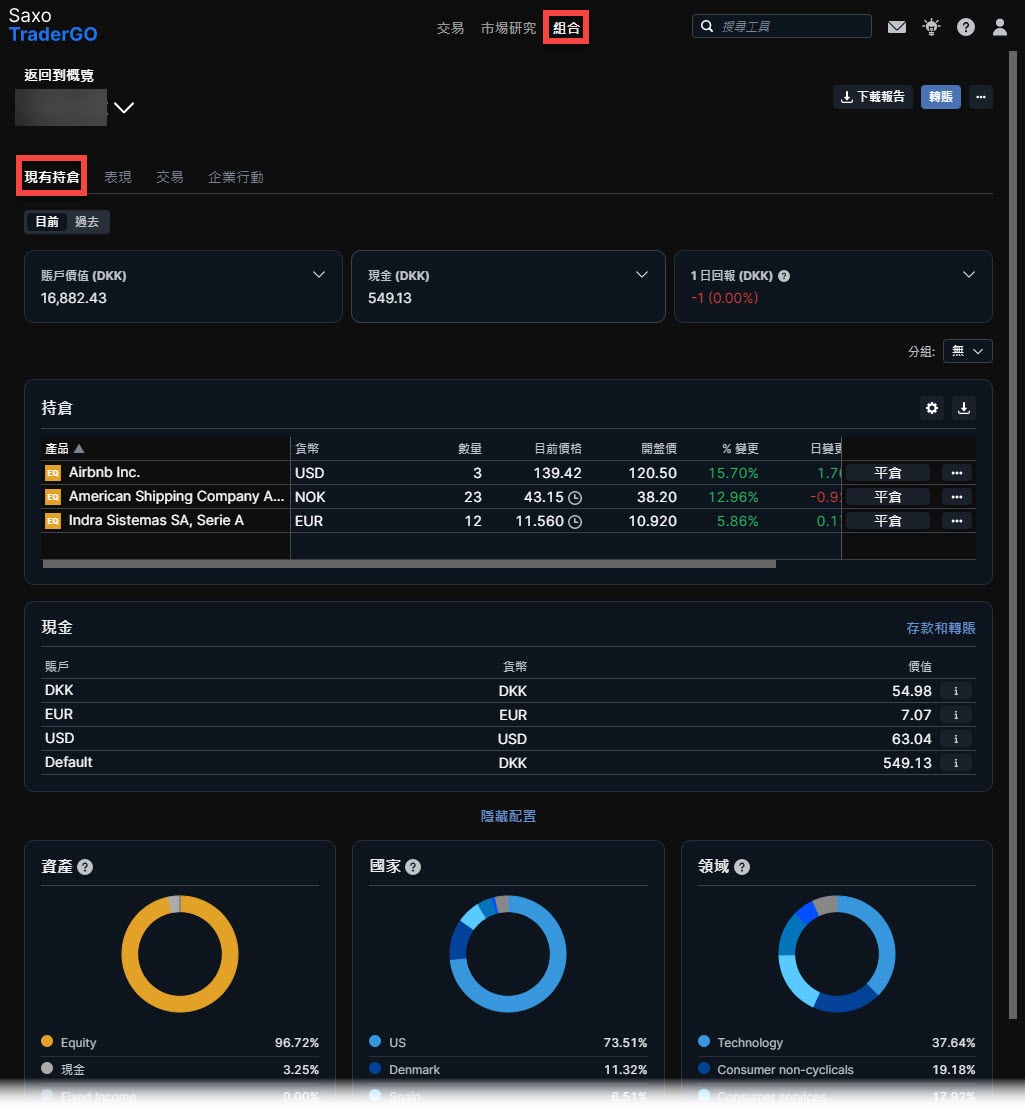Click 平倉 for Indra Sistemas
This screenshot has height=1108, width=1025.
(887, 521)
